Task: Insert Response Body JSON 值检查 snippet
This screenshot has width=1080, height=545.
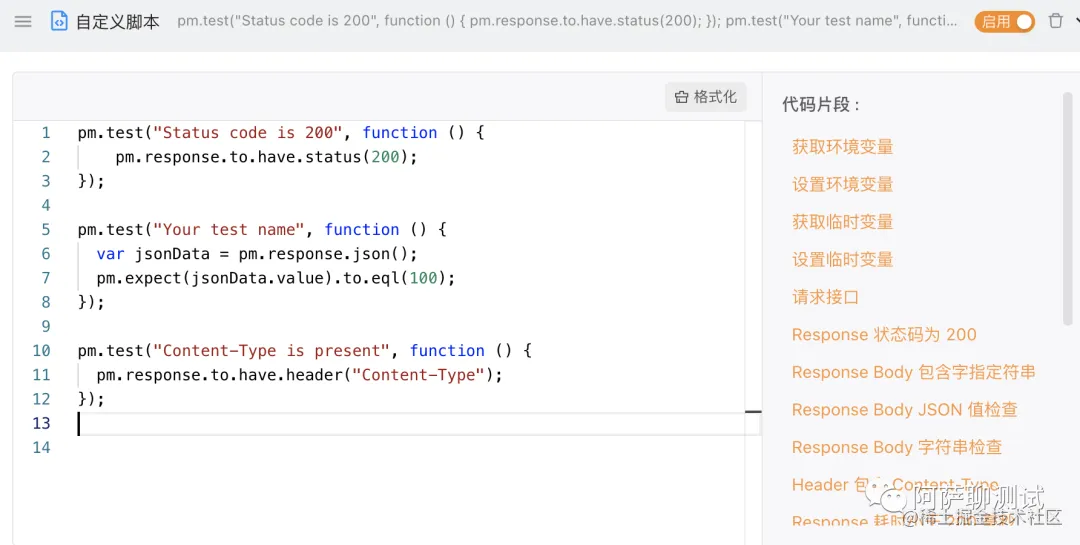Action: pos(904,410)
